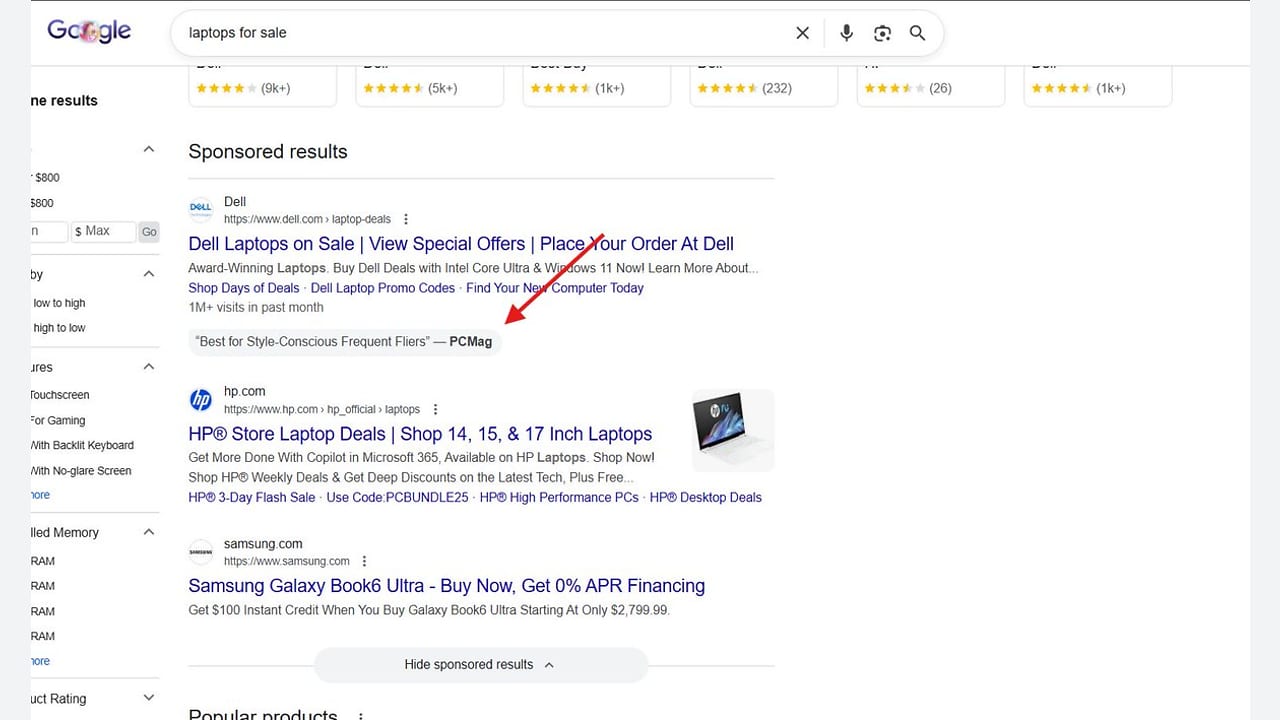This screenshot has width=1280, height=720.
Task: Expand the Product Rating filter chevron
Action: point(149,698)
